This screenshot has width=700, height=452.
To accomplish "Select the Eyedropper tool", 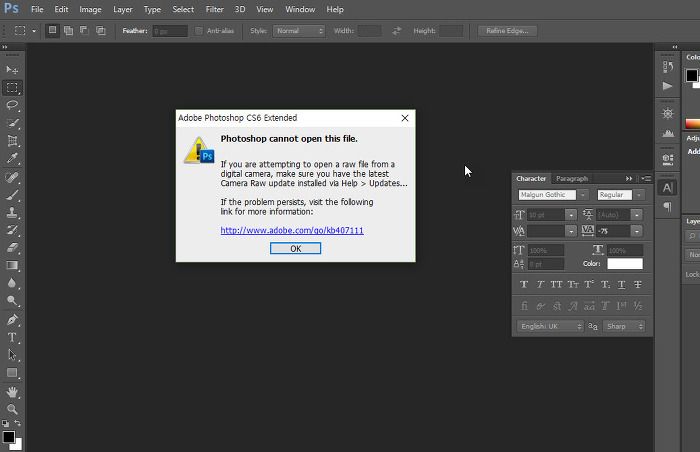I will point(12,159).
